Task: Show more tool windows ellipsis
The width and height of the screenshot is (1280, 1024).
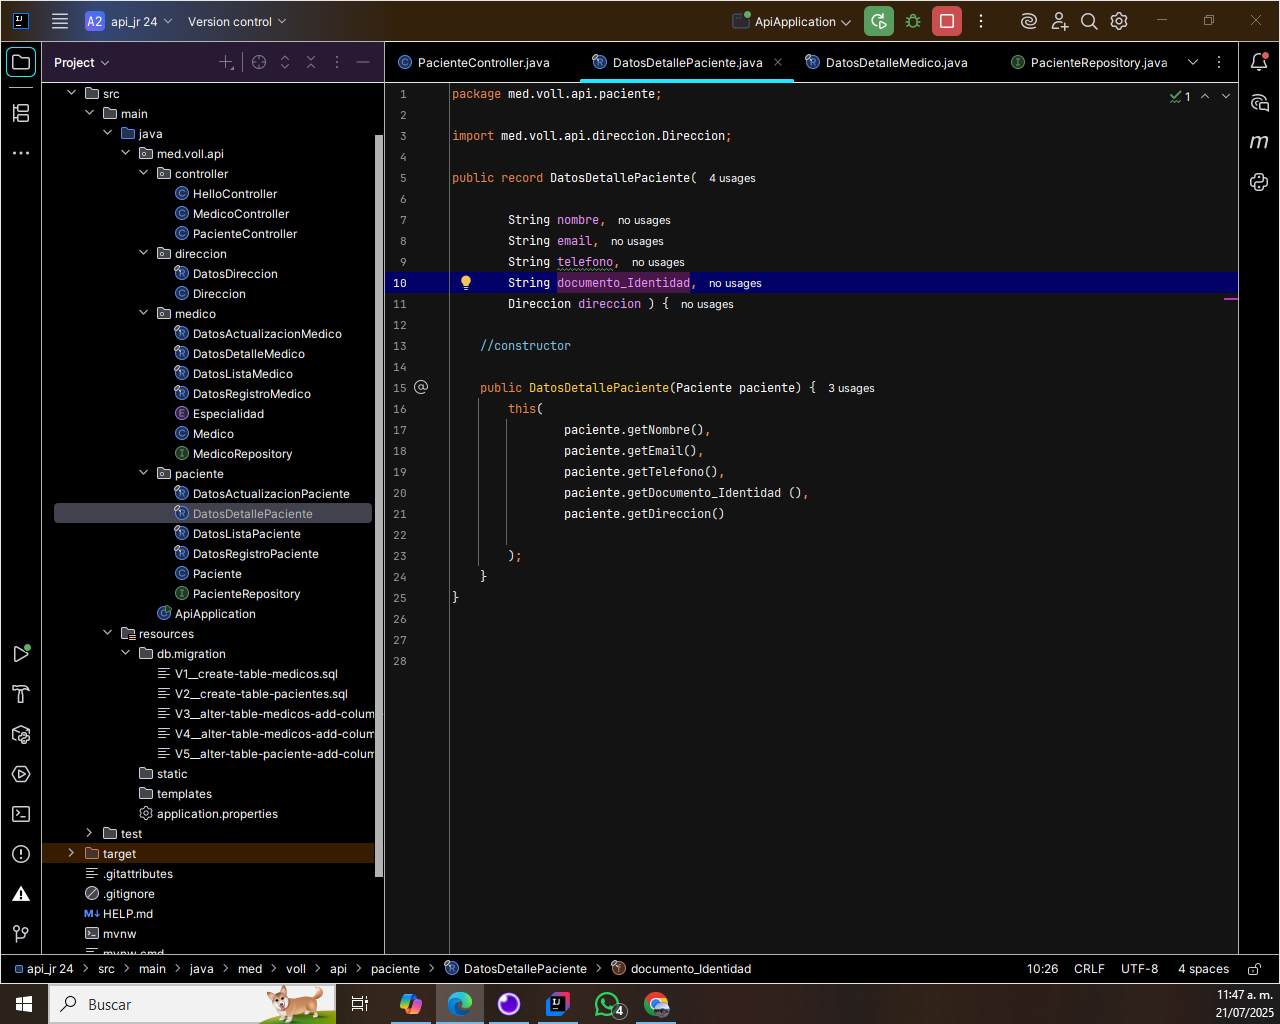Action: (x=21, y=153)
